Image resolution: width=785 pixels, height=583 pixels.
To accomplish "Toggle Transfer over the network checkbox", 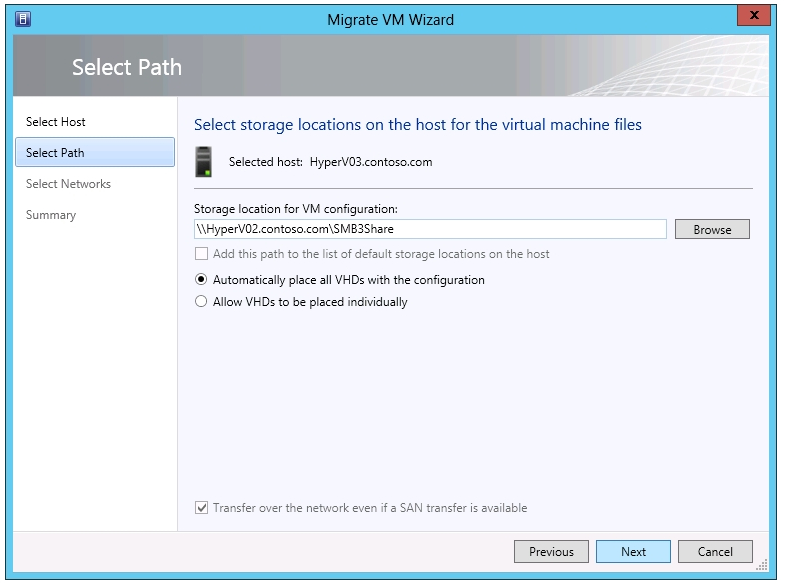I will pos(202,508).
